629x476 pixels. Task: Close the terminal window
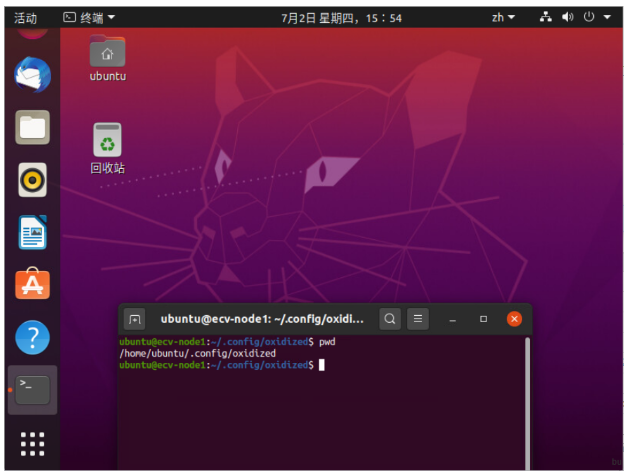[x=514, y=319]
